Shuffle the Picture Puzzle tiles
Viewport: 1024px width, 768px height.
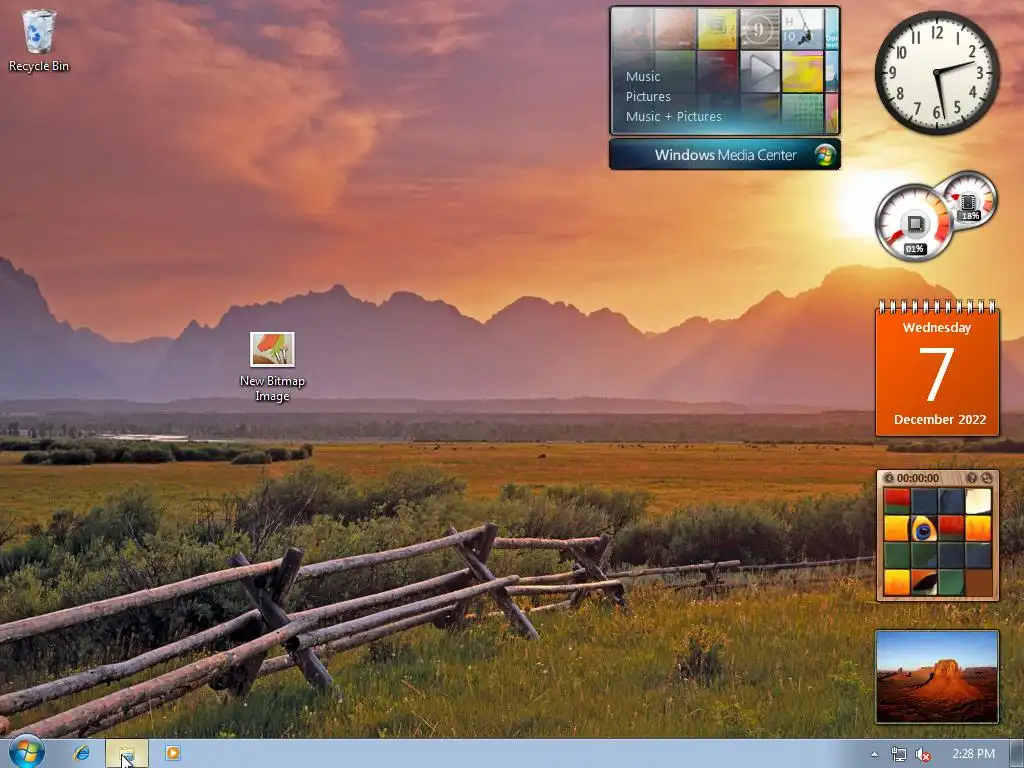click(x=987, y=478)
